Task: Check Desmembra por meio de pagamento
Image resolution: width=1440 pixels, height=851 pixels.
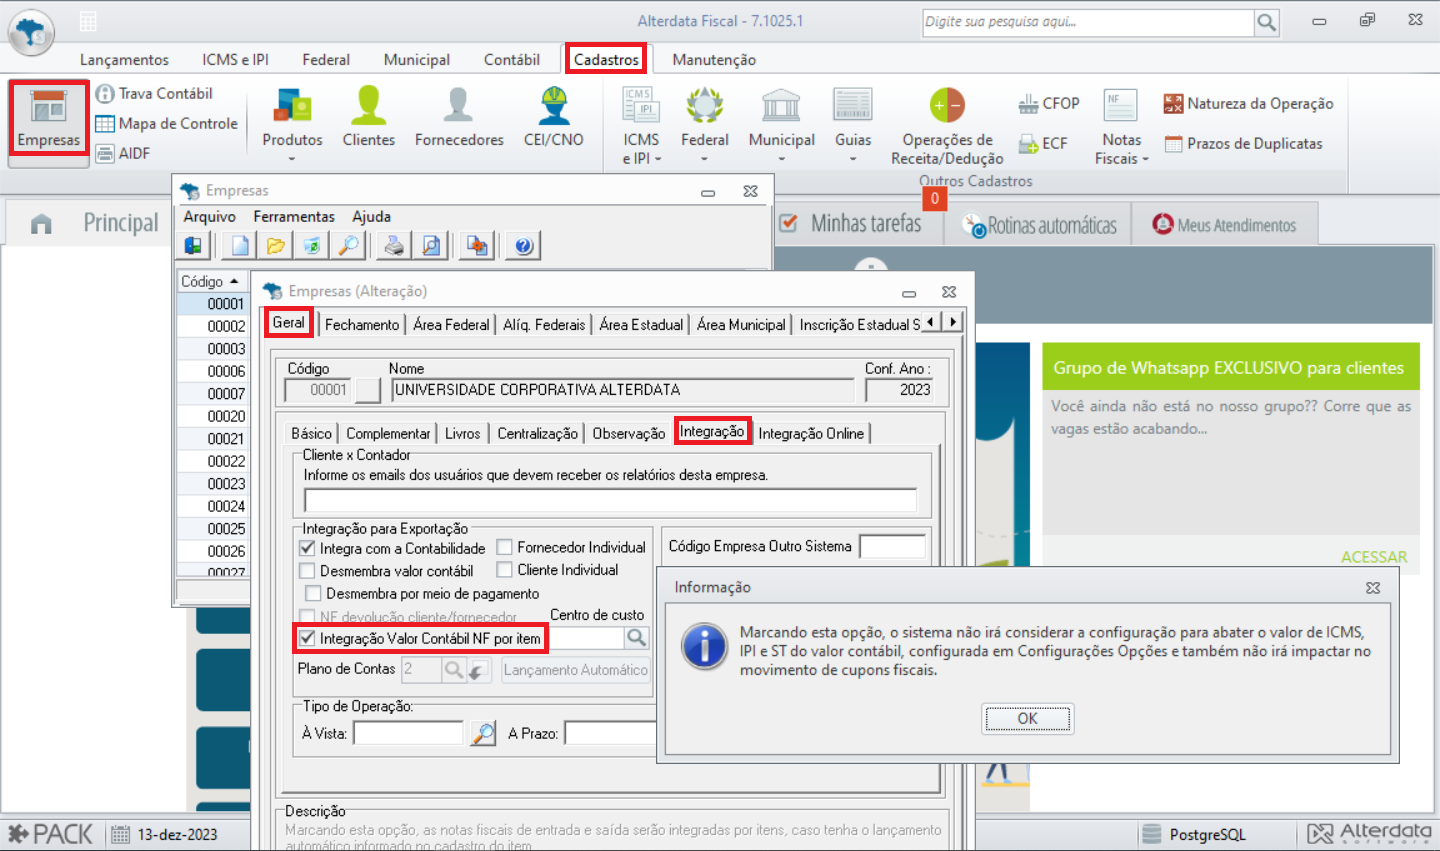Action: tap(314, 593)
